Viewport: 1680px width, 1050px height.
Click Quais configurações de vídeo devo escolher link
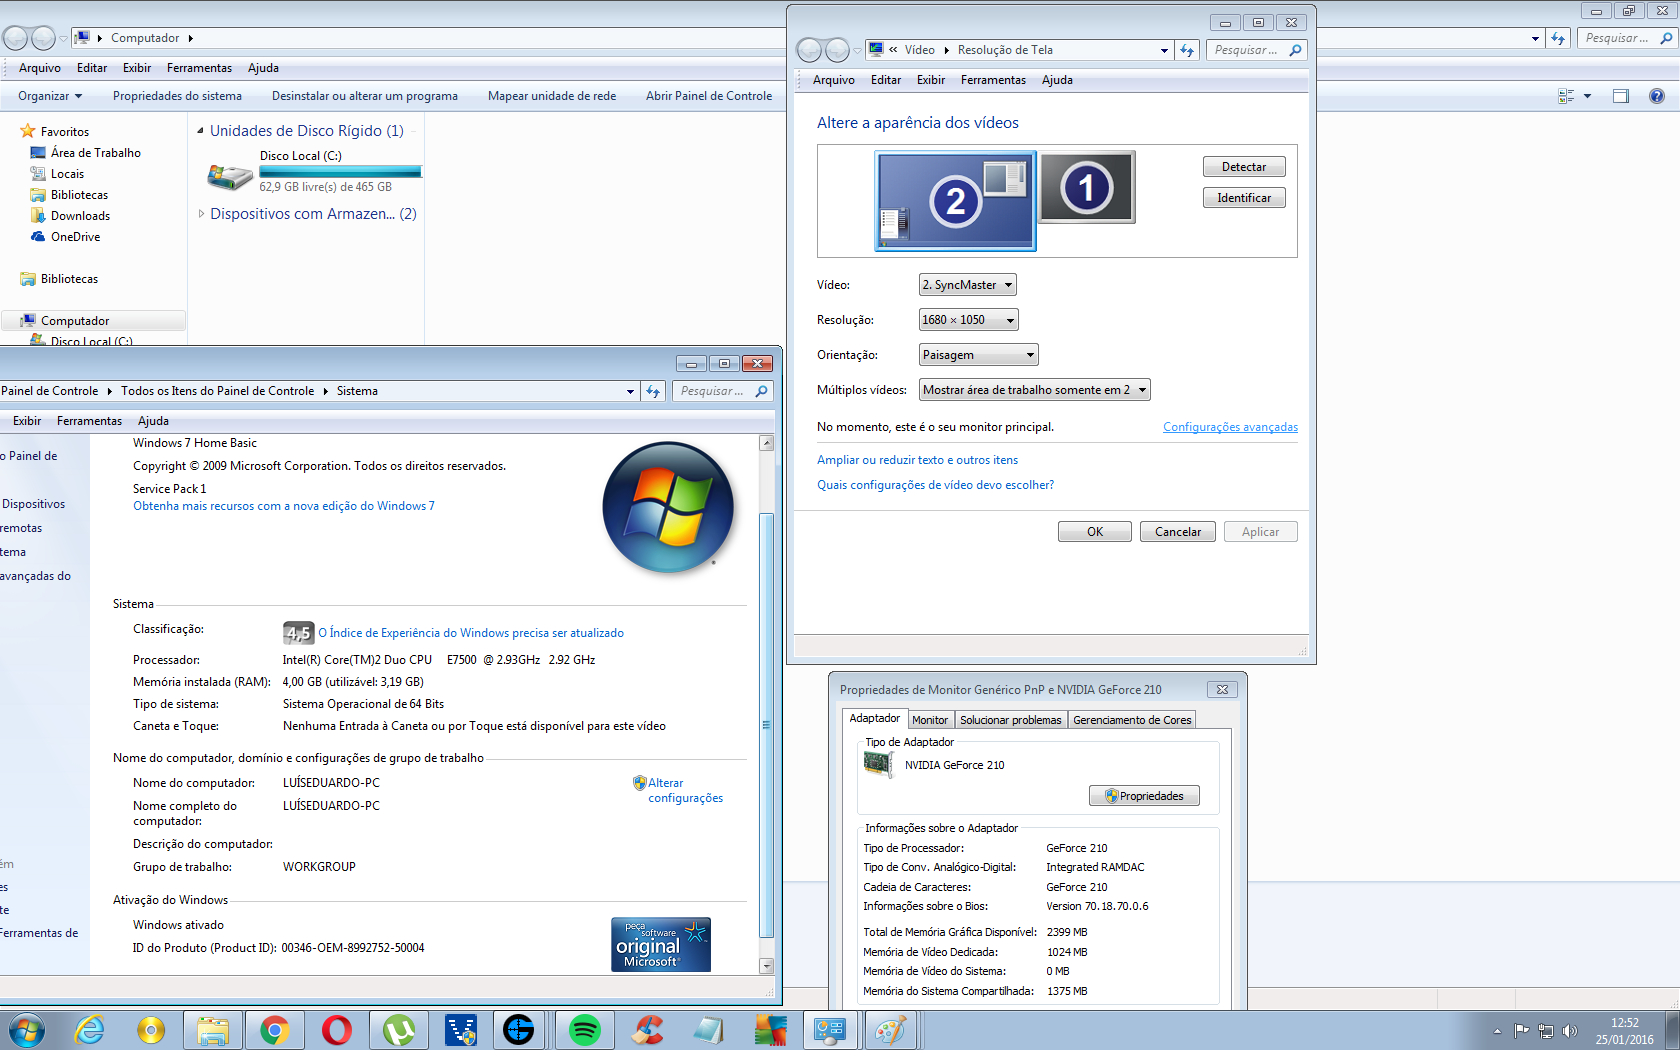click(935, 485)
